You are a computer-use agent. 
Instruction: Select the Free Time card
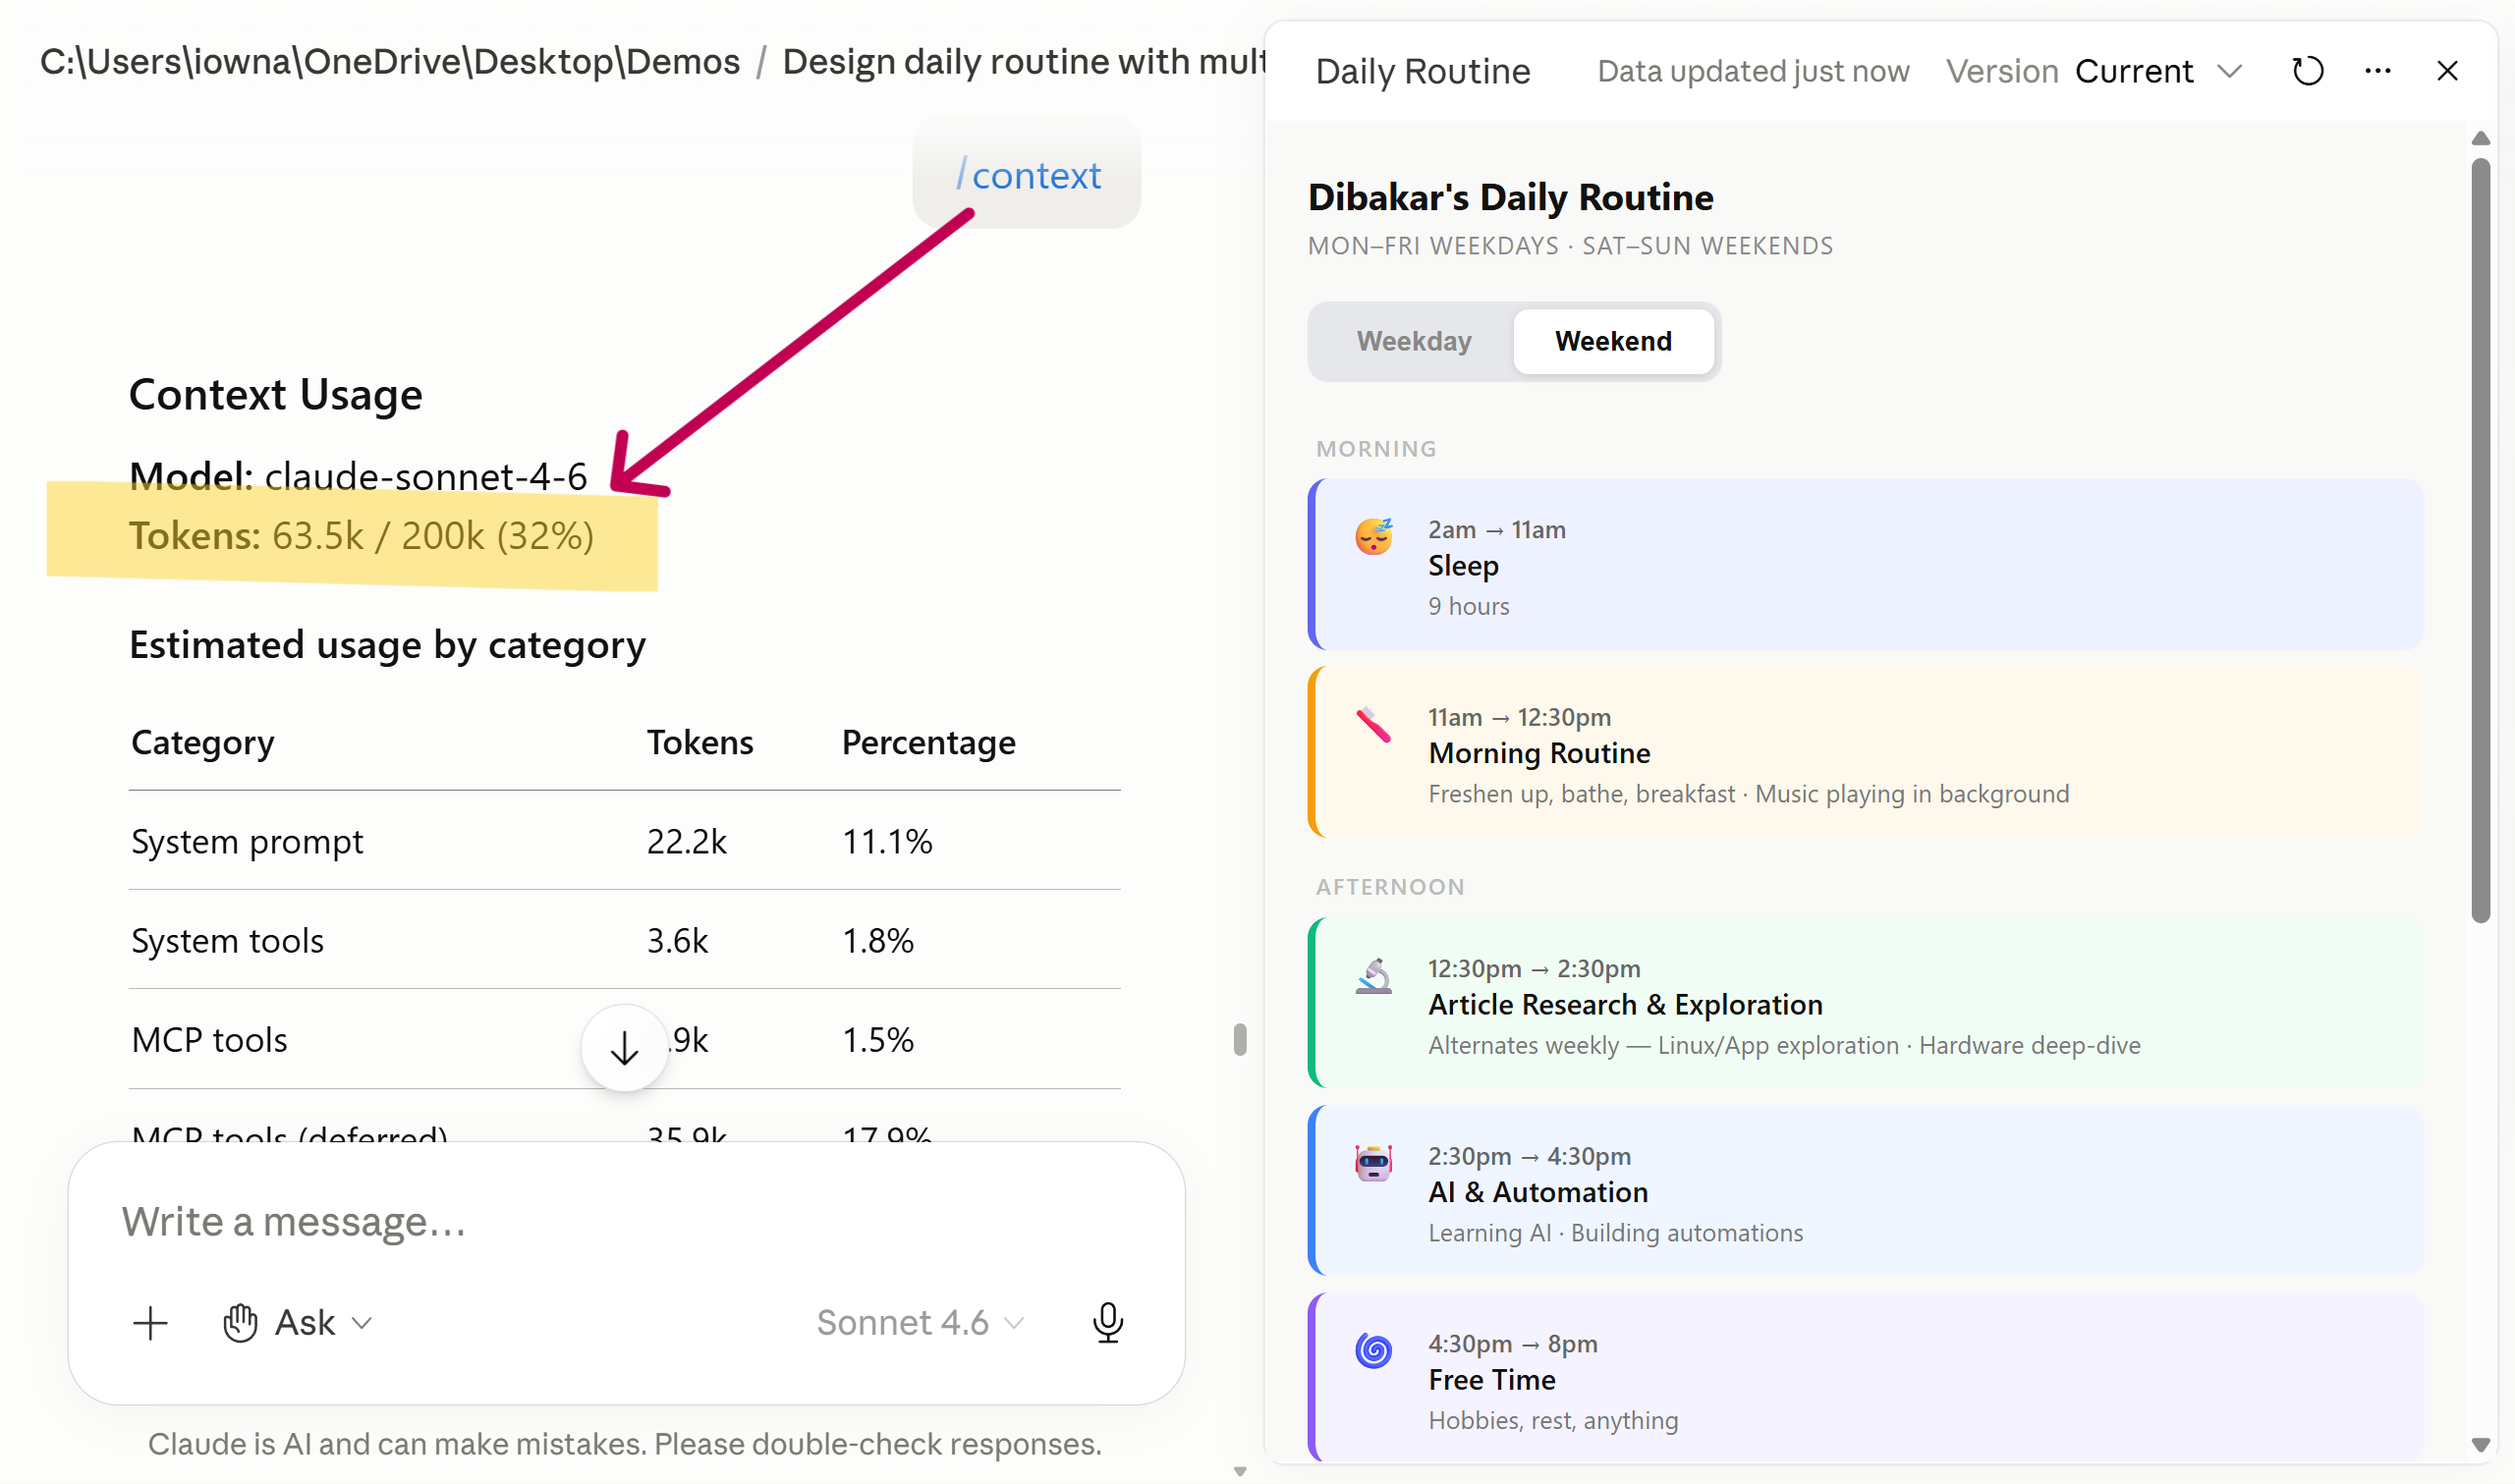(1865, 1378)
